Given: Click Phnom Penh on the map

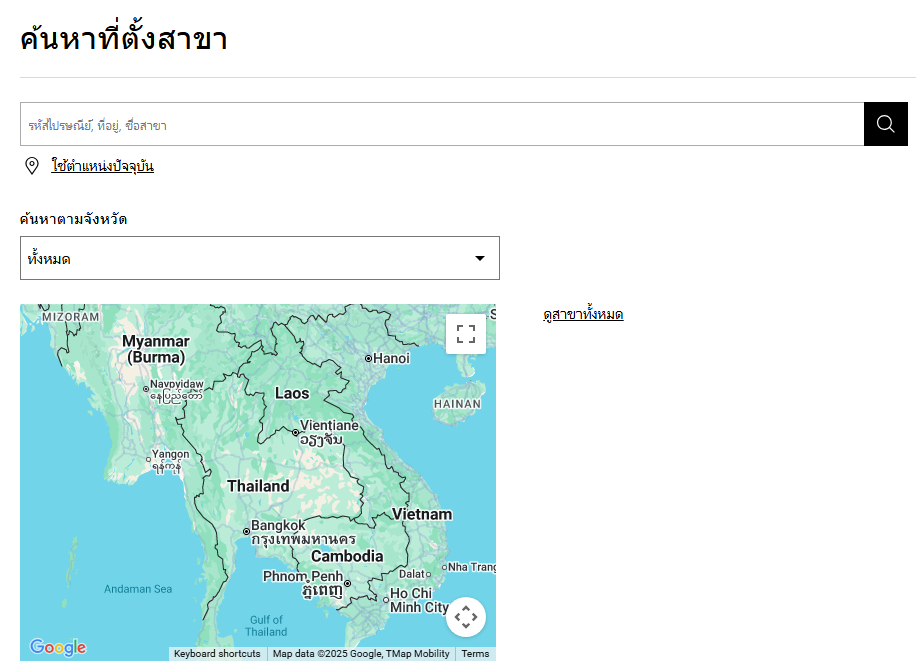Looking at the screenshot, I should coord(303,576).
